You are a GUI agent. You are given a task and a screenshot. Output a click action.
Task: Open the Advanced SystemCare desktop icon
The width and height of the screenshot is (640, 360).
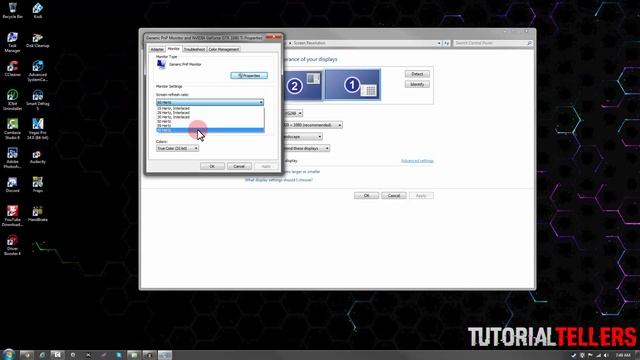[x=38, y=71]
